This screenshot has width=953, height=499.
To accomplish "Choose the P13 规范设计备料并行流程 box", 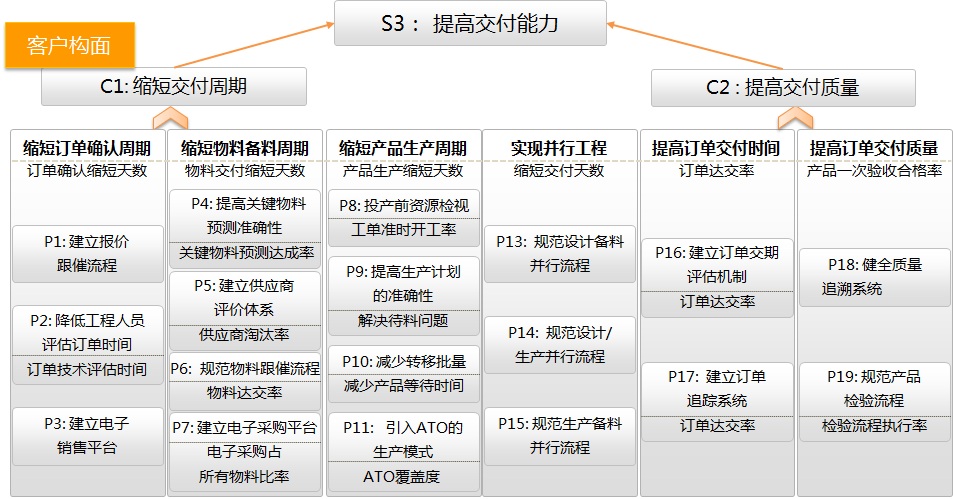I will pyautogui.click(x=560, y=254).
